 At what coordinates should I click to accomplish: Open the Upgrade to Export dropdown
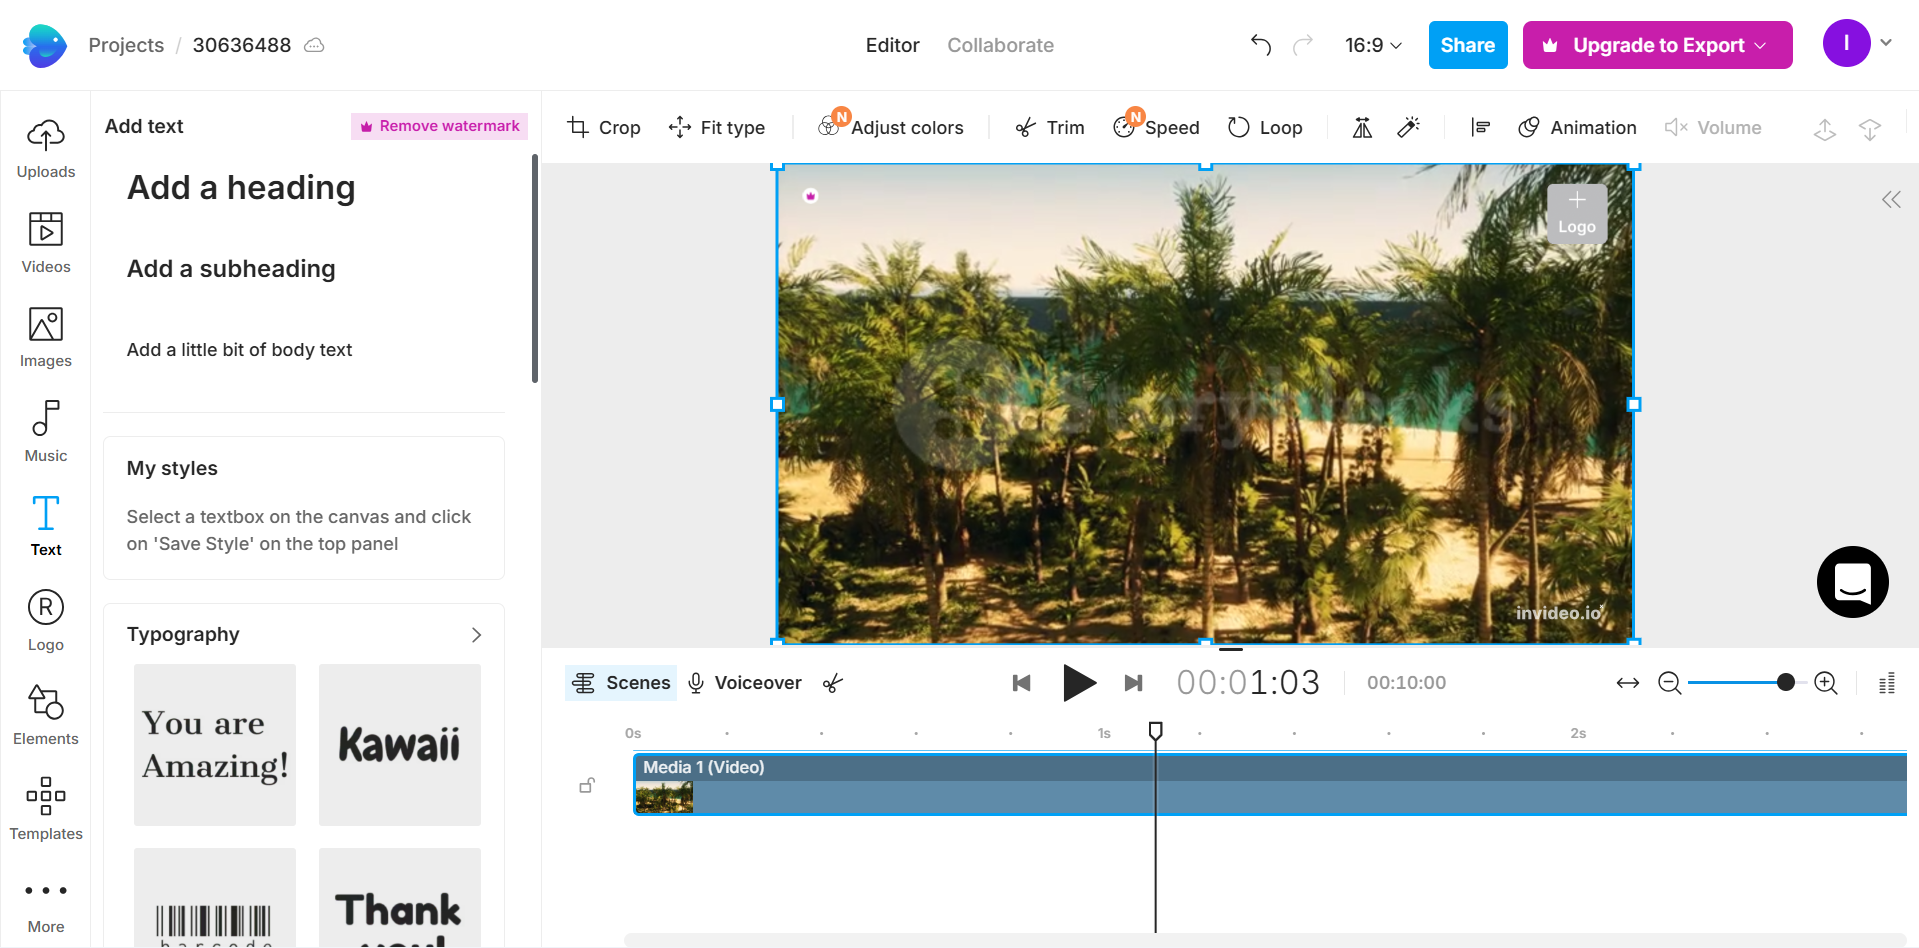click(1657, 45)
